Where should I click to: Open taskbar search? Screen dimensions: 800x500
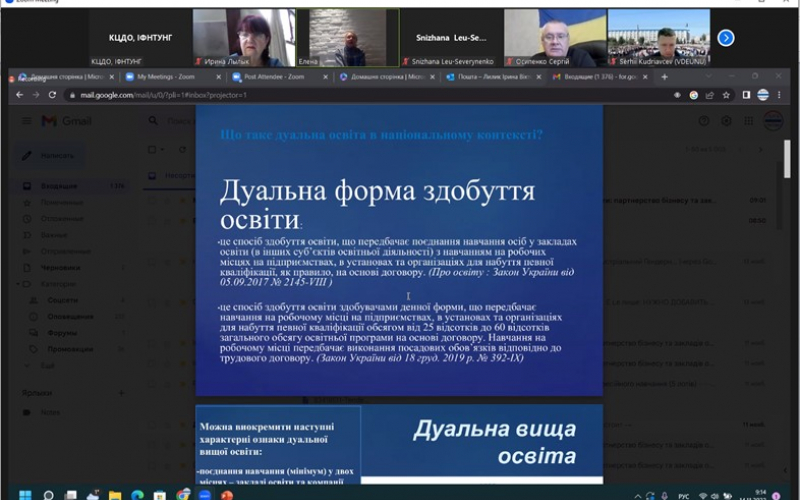click(48, 495)
